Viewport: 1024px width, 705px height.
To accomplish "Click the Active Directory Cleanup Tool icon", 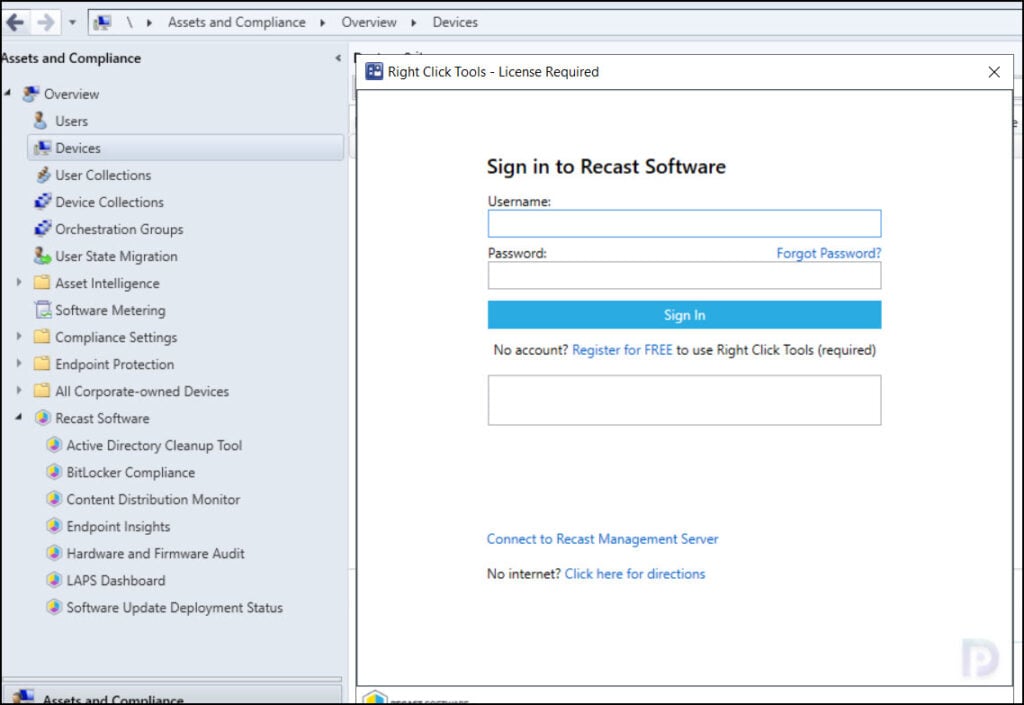I will pyautogui.click(x=54, y=445).
